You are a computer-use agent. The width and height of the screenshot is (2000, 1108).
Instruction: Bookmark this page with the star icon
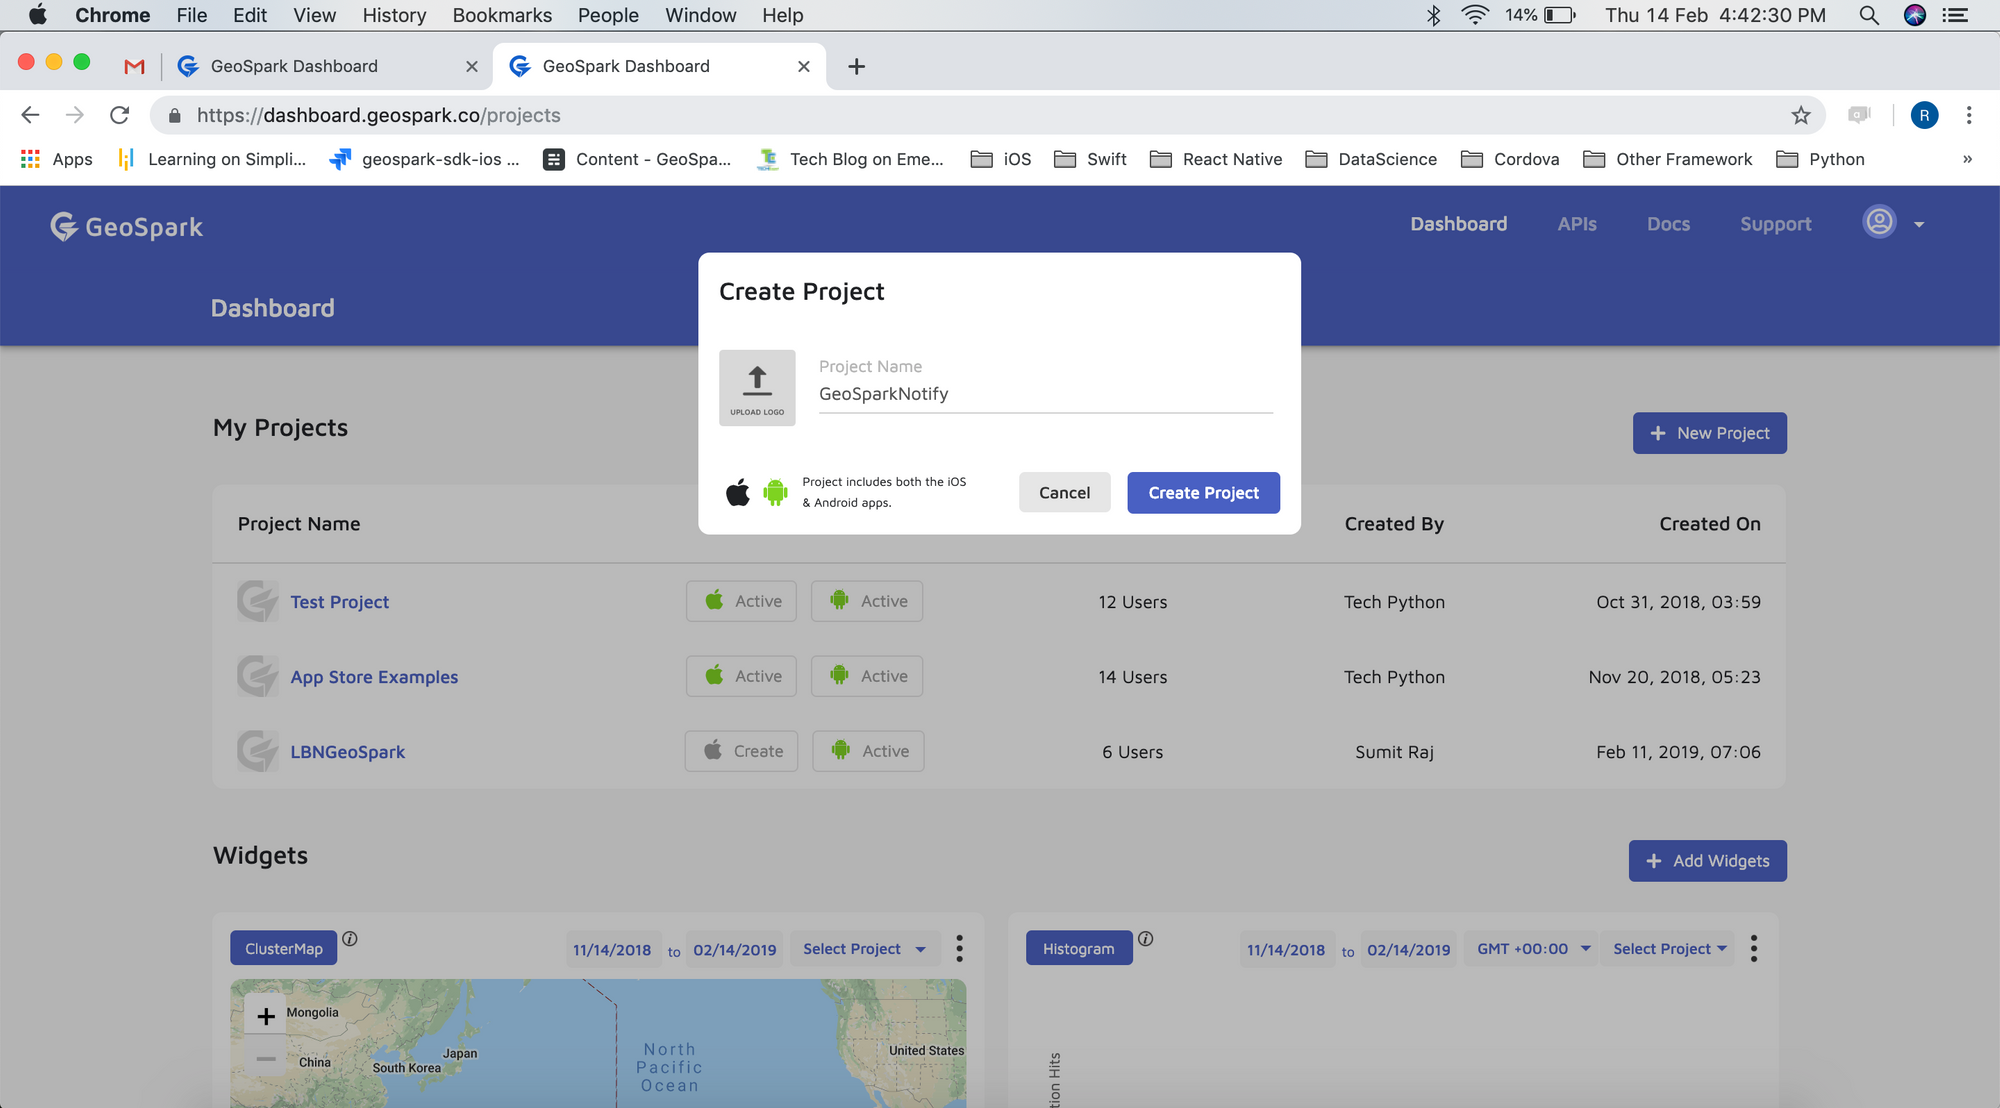tap(1801, 115)
